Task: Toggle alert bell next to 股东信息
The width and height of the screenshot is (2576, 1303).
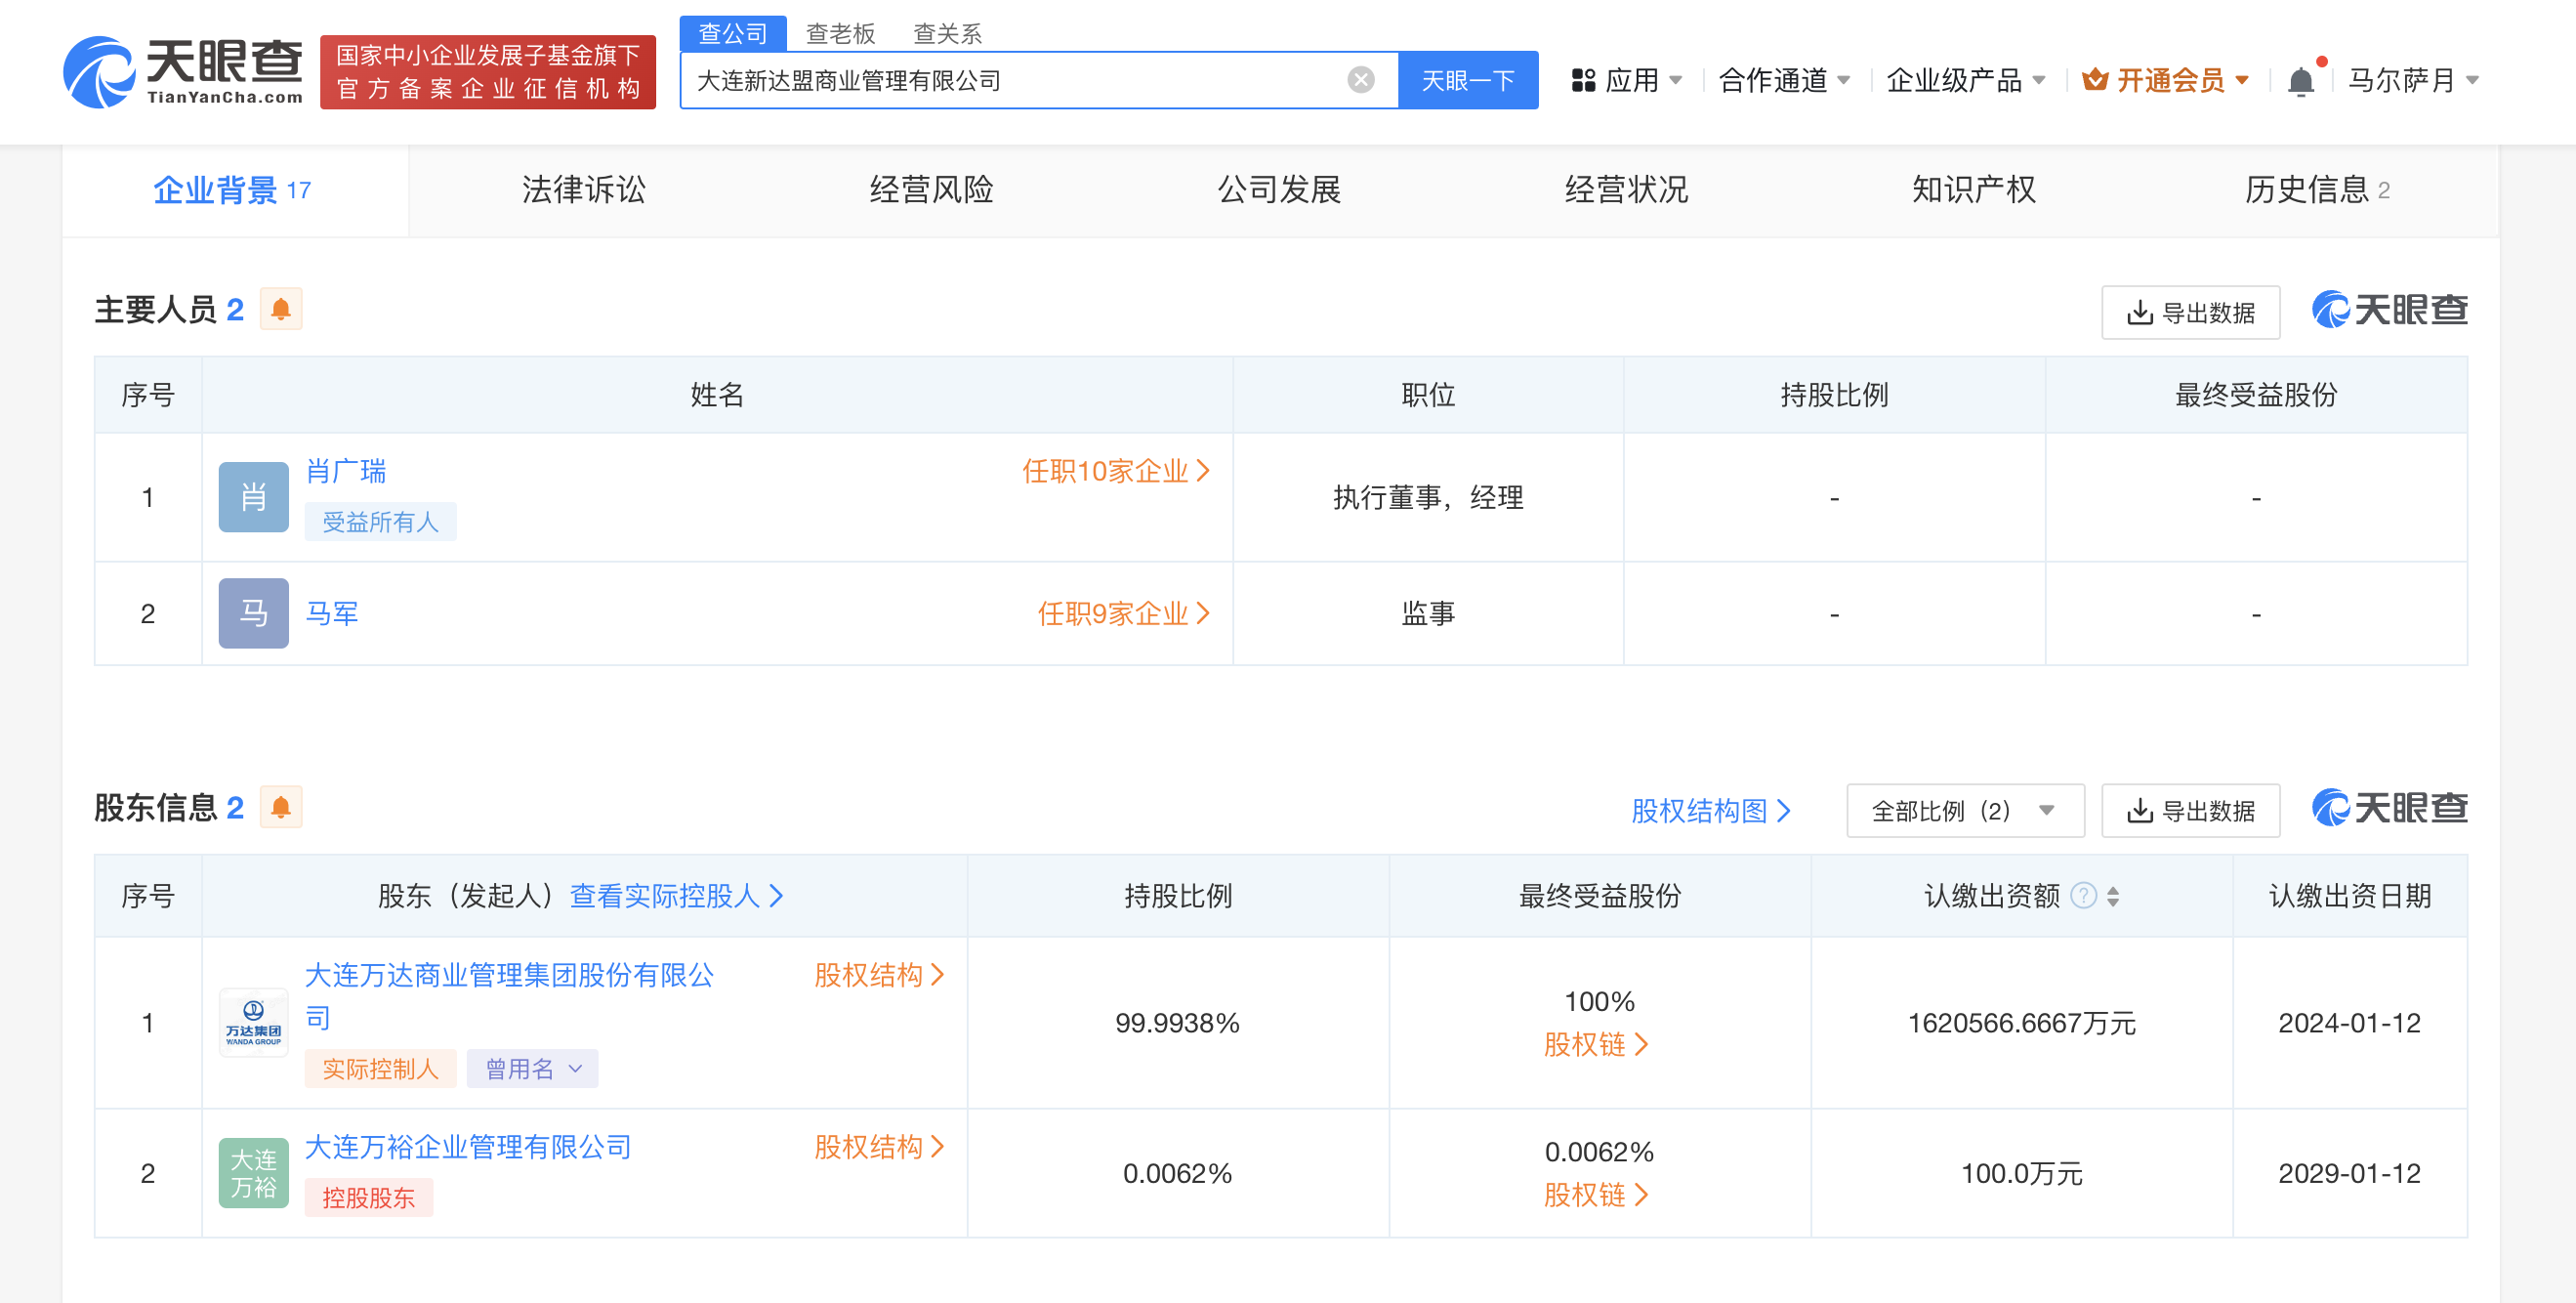Action: point(281,807)
